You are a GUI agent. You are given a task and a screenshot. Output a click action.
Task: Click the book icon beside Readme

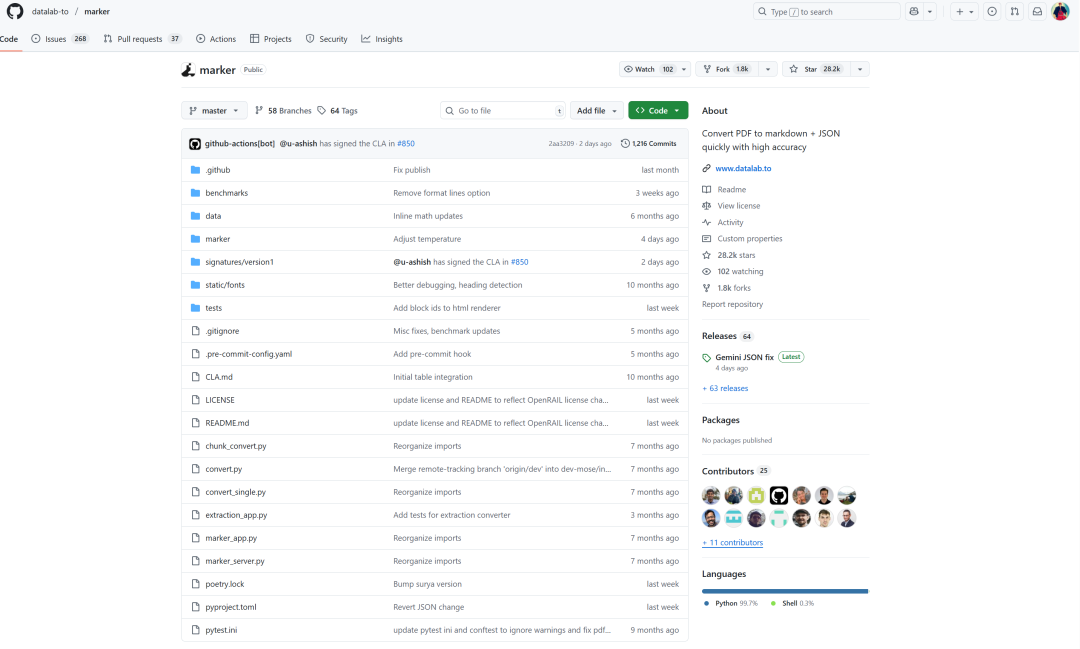point(707,189)
